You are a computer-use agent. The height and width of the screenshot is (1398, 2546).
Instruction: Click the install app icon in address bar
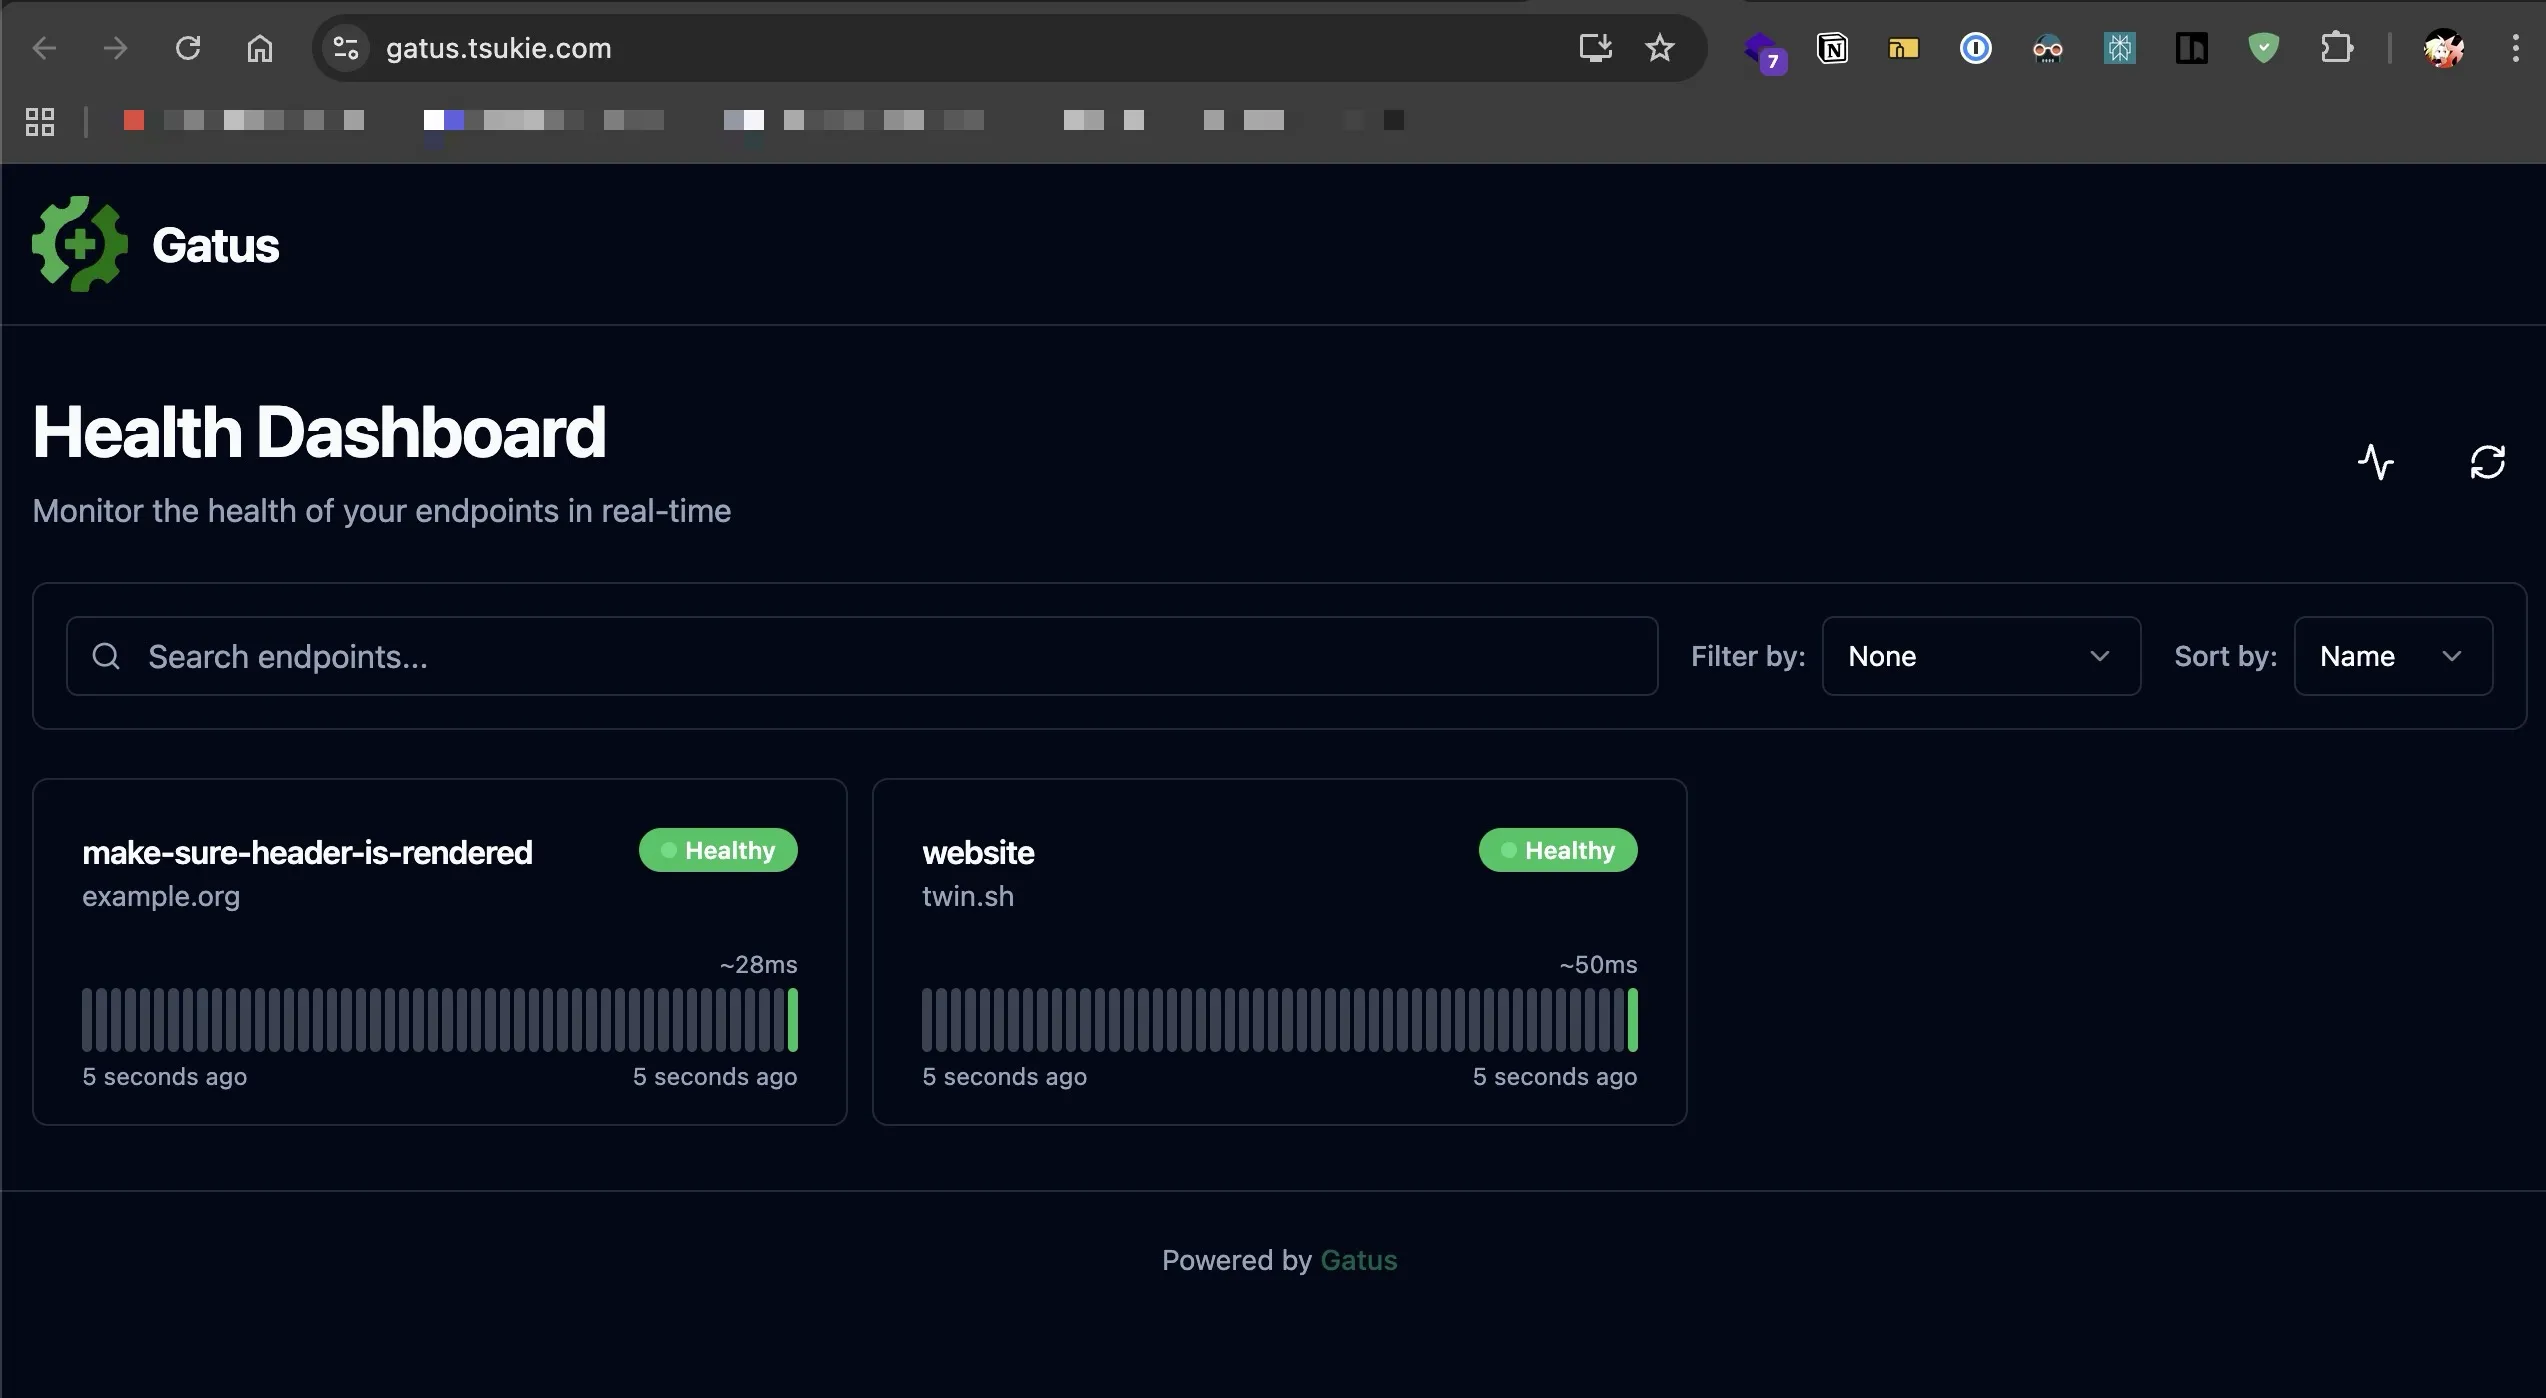point(1595,48)
